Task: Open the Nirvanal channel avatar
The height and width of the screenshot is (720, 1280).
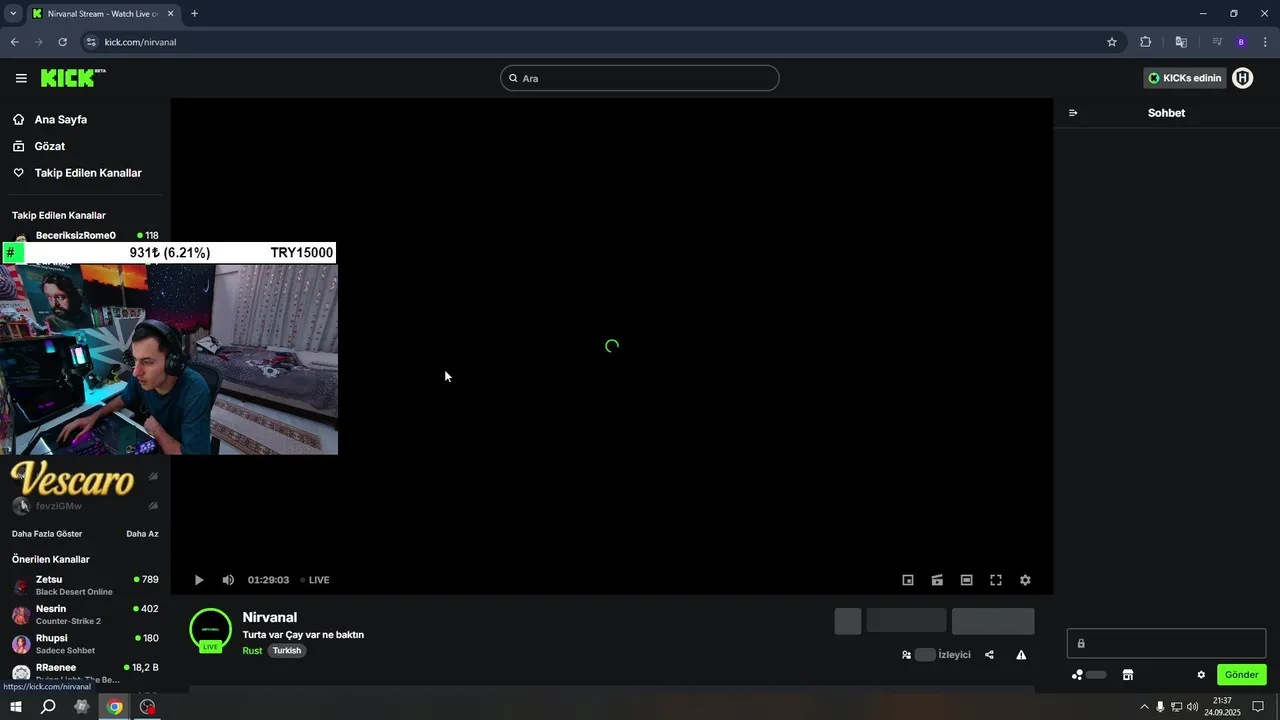Action: coord(210,630)
